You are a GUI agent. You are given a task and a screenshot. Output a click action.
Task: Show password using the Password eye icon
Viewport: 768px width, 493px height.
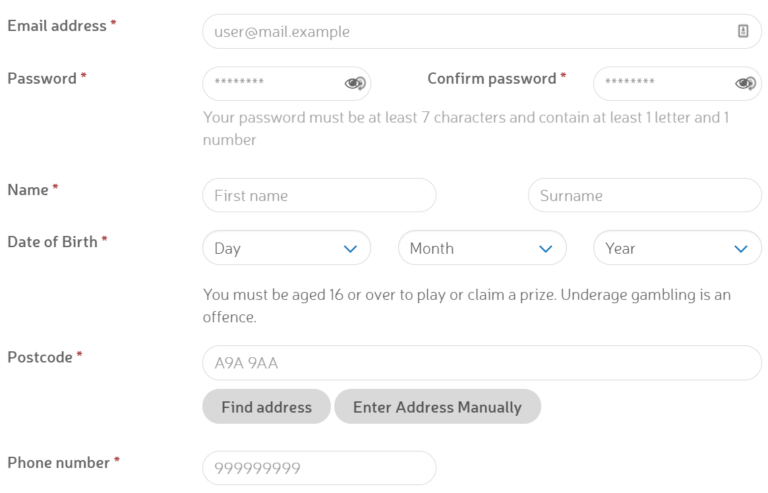(355, 84)
